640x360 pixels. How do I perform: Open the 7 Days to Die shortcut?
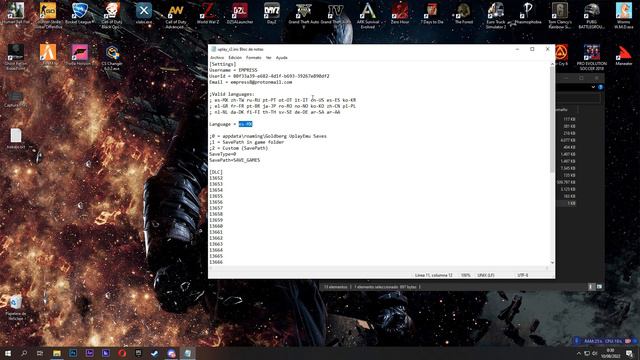[431, 13]
